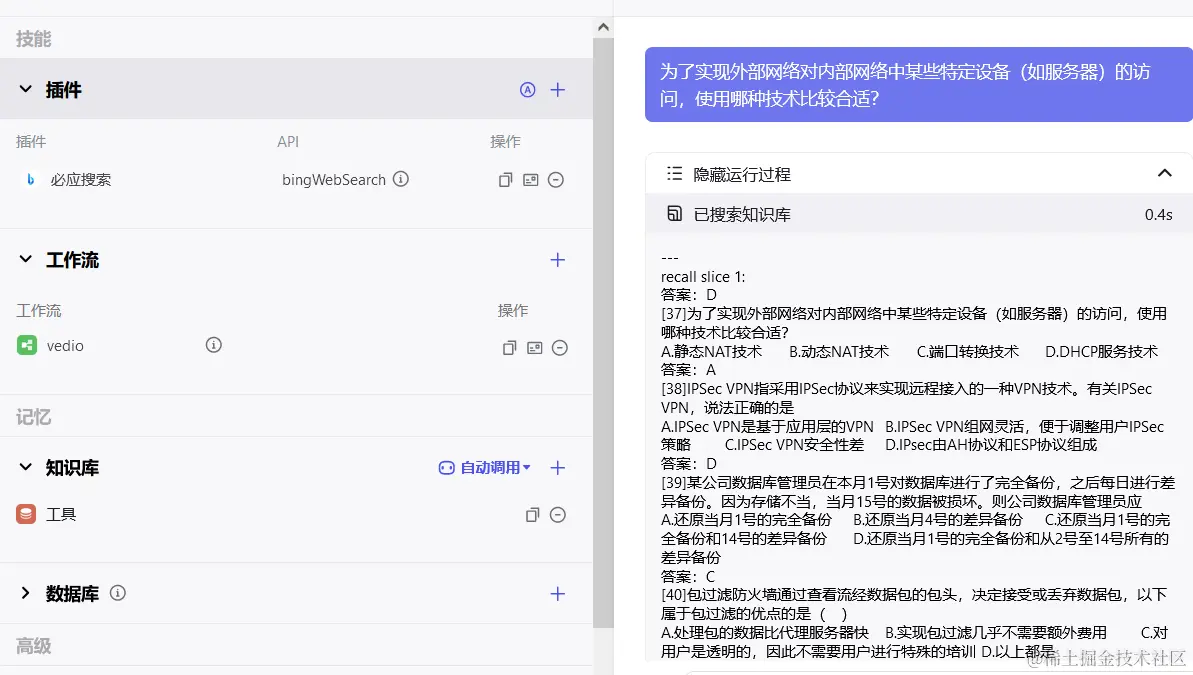The image size is (1193, 675).
Task: Open info icon next to 数据库
Action: tap(117, 593)
